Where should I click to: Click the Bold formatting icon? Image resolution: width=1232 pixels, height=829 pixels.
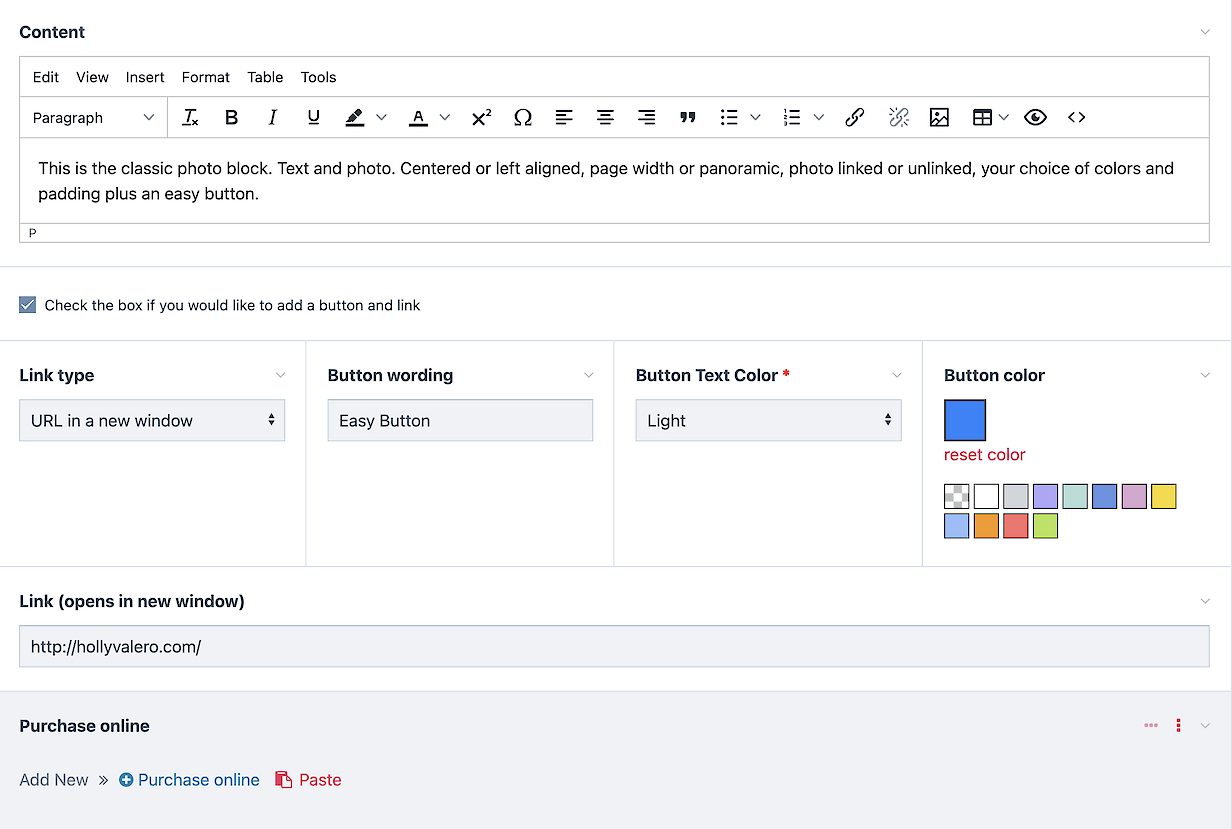coord(231,118)
